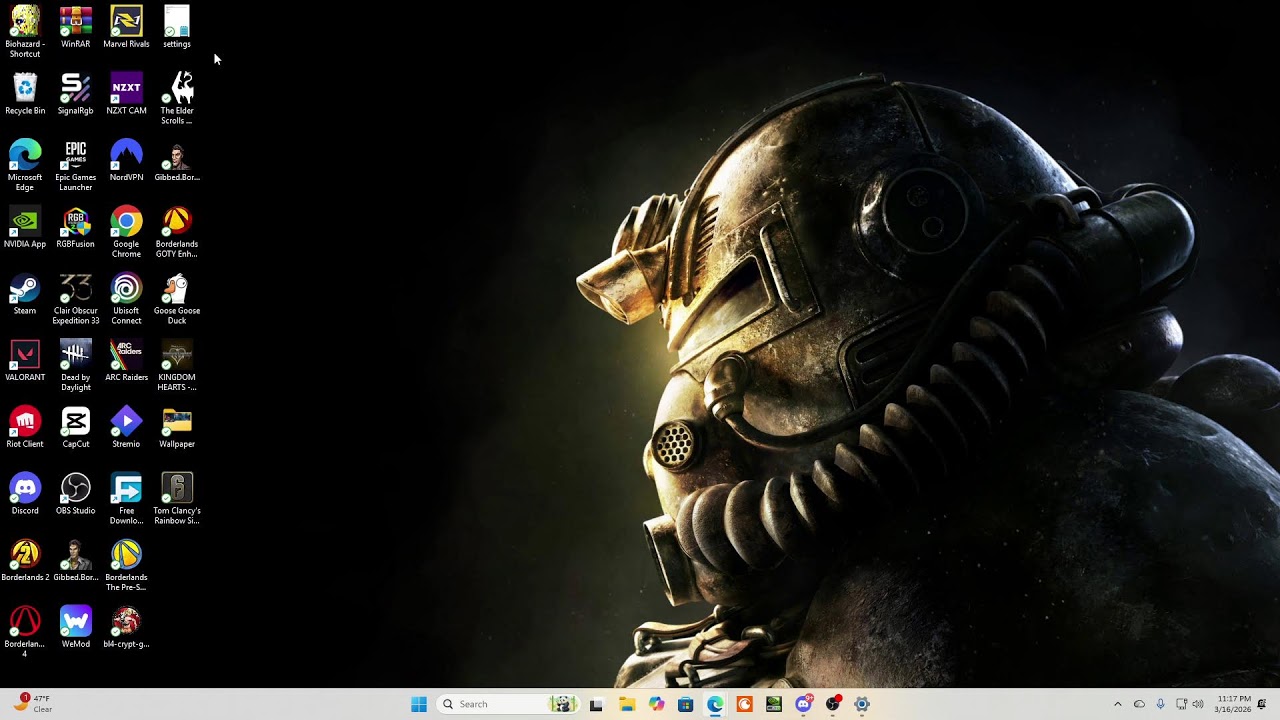
Task: Click the Discord desktop icon
Action: click(x=25, y=495)
